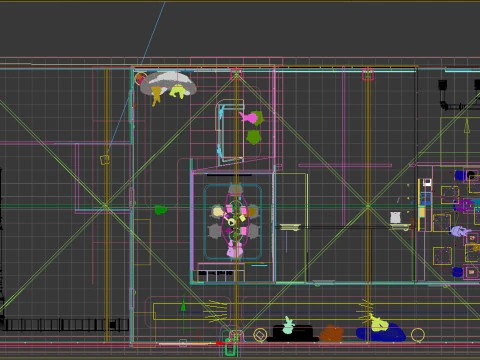480x360 pixels.
Task: Select the yellow square helper on blue line
Action: (105, 159)
